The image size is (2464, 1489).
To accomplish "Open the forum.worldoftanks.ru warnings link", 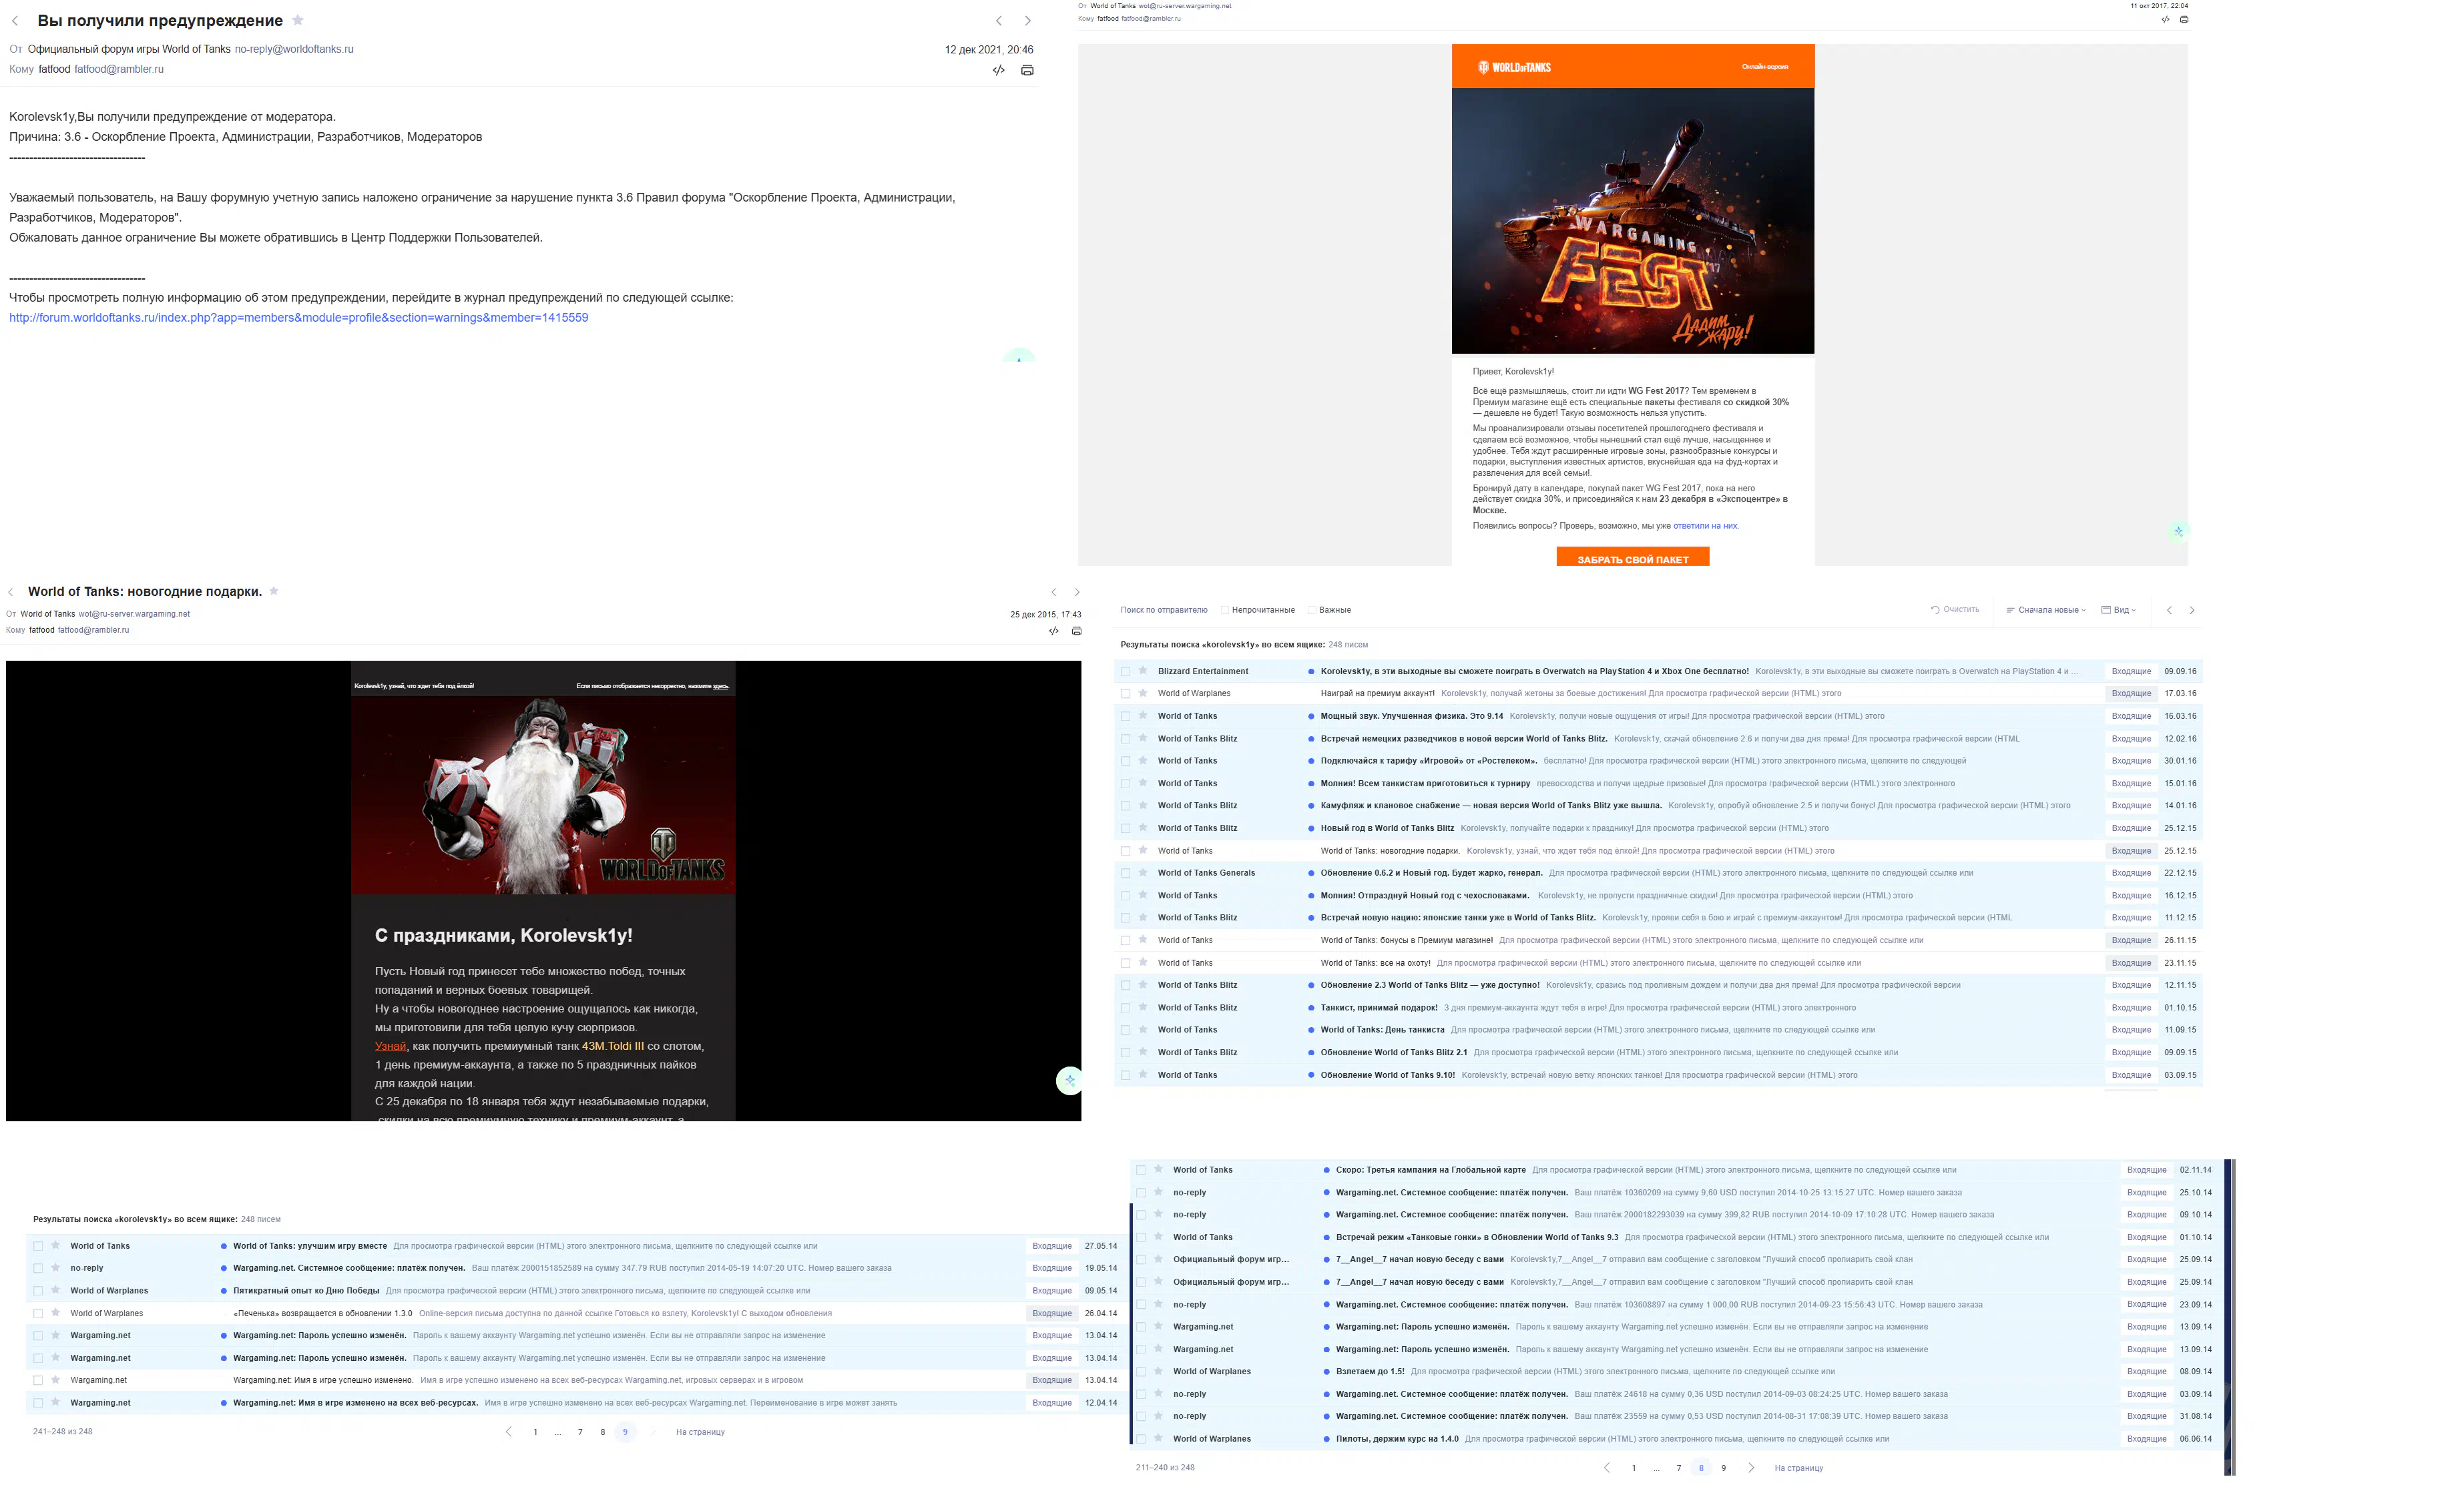I will click(x=299, y=318).
